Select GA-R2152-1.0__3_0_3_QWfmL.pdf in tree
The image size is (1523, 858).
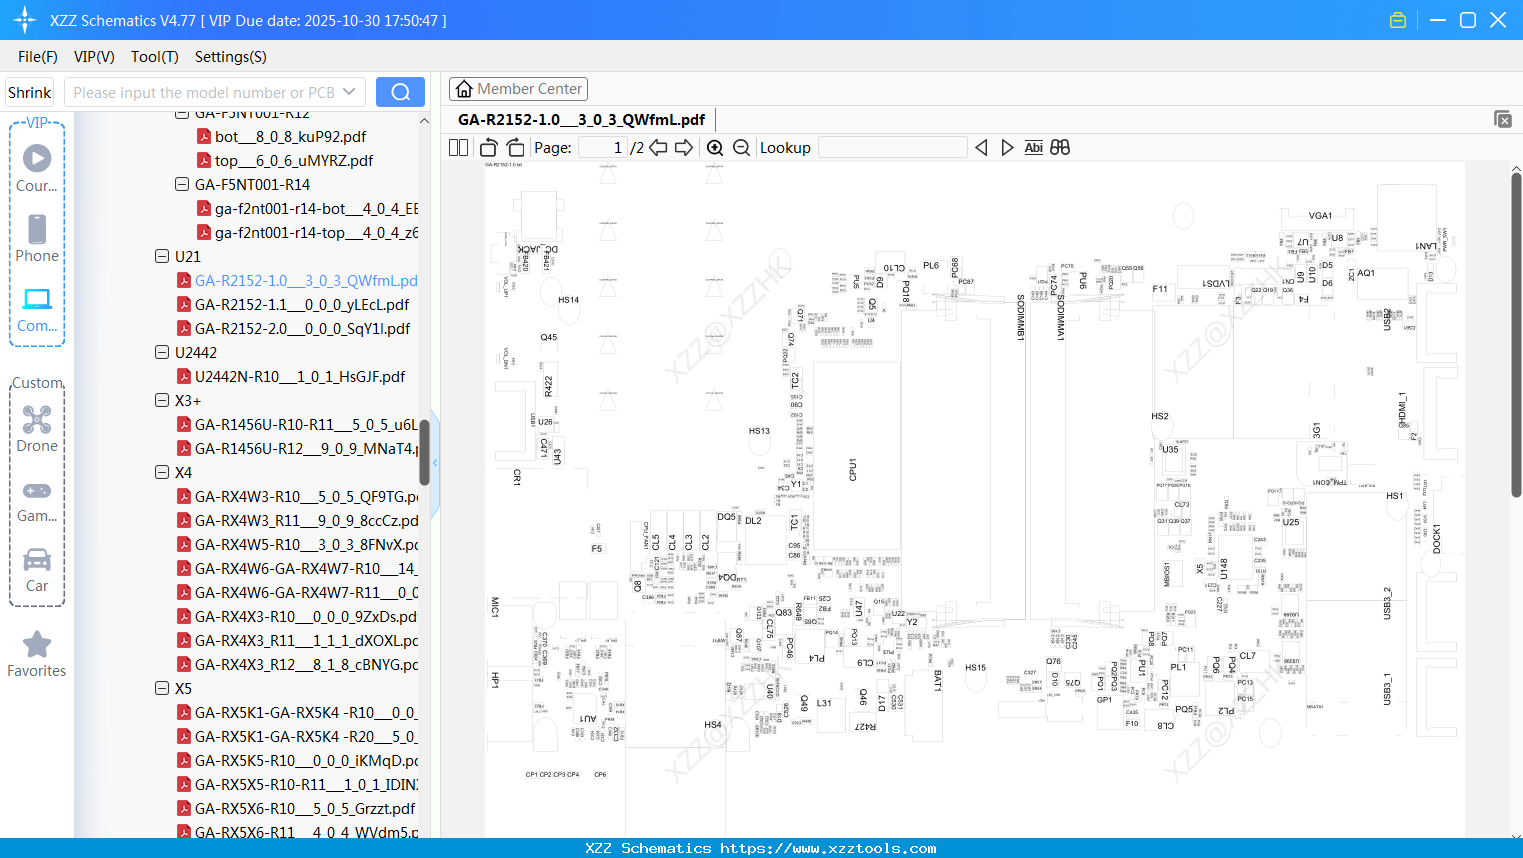(x=306, y=280)
